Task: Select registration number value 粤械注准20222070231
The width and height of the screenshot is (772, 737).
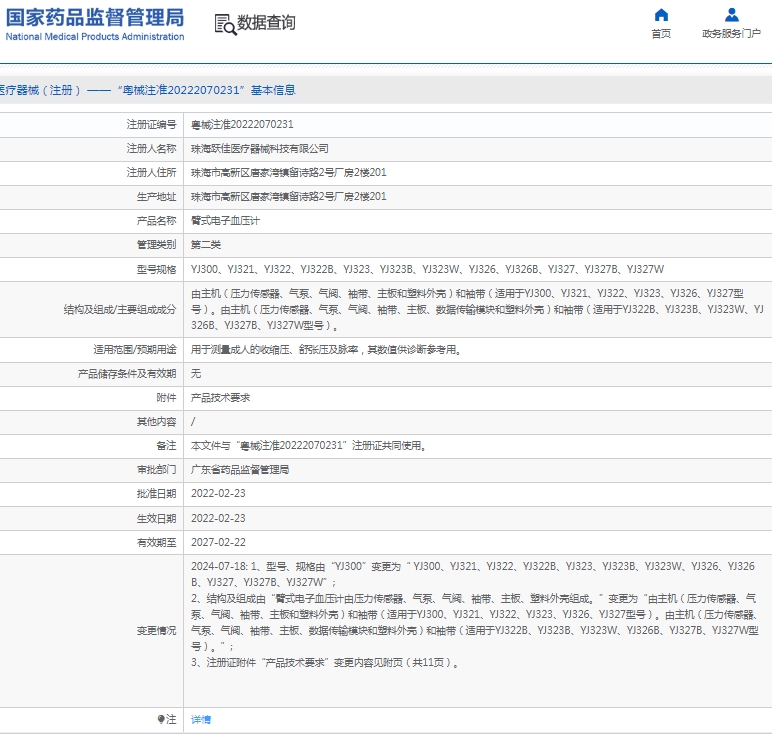Action: (242, 125)
